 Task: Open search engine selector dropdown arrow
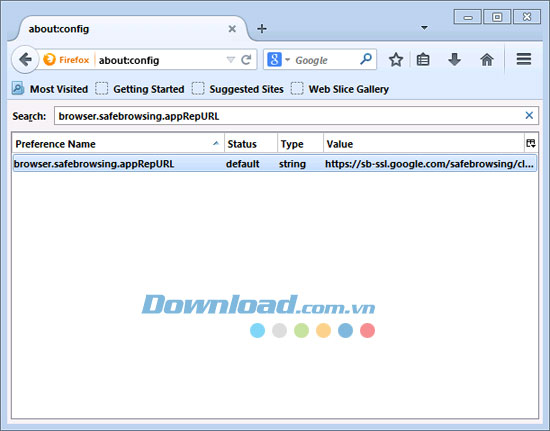coord(287,60)
